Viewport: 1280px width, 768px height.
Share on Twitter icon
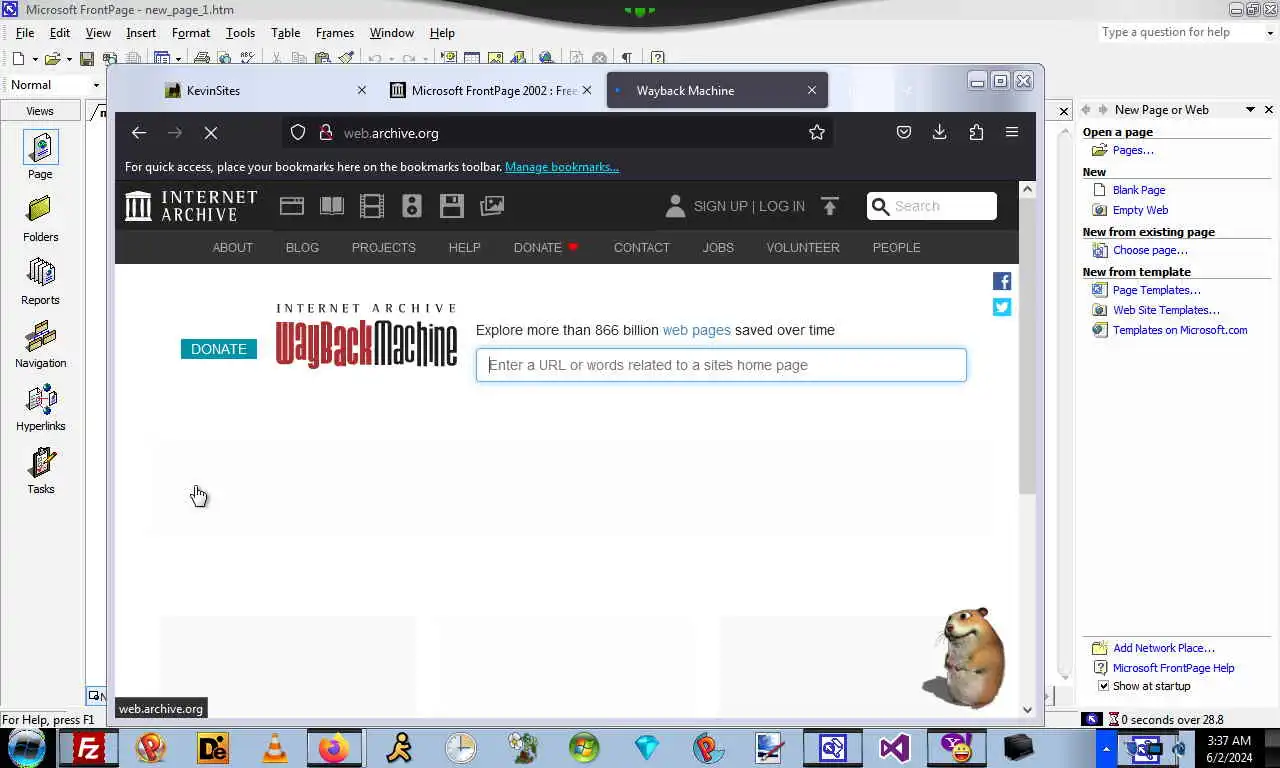[1002, 307]
